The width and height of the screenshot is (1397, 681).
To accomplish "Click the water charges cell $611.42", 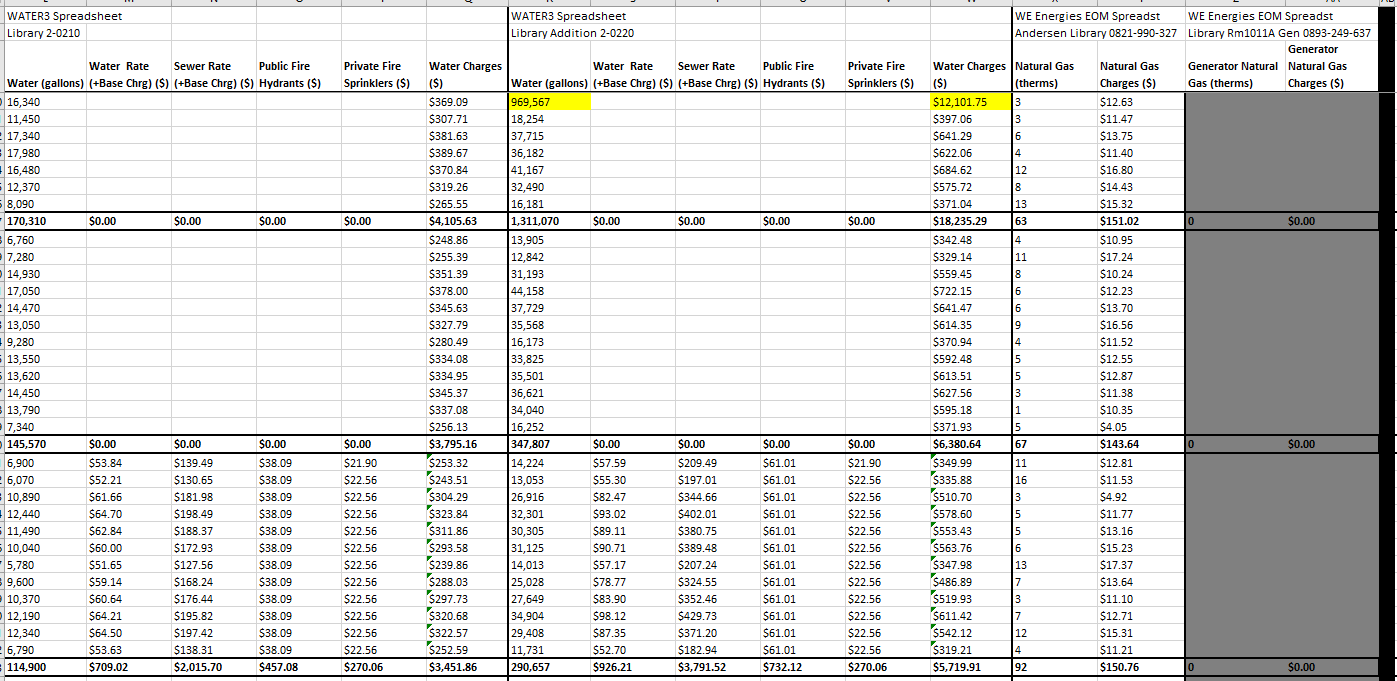I will click(971, 616).
